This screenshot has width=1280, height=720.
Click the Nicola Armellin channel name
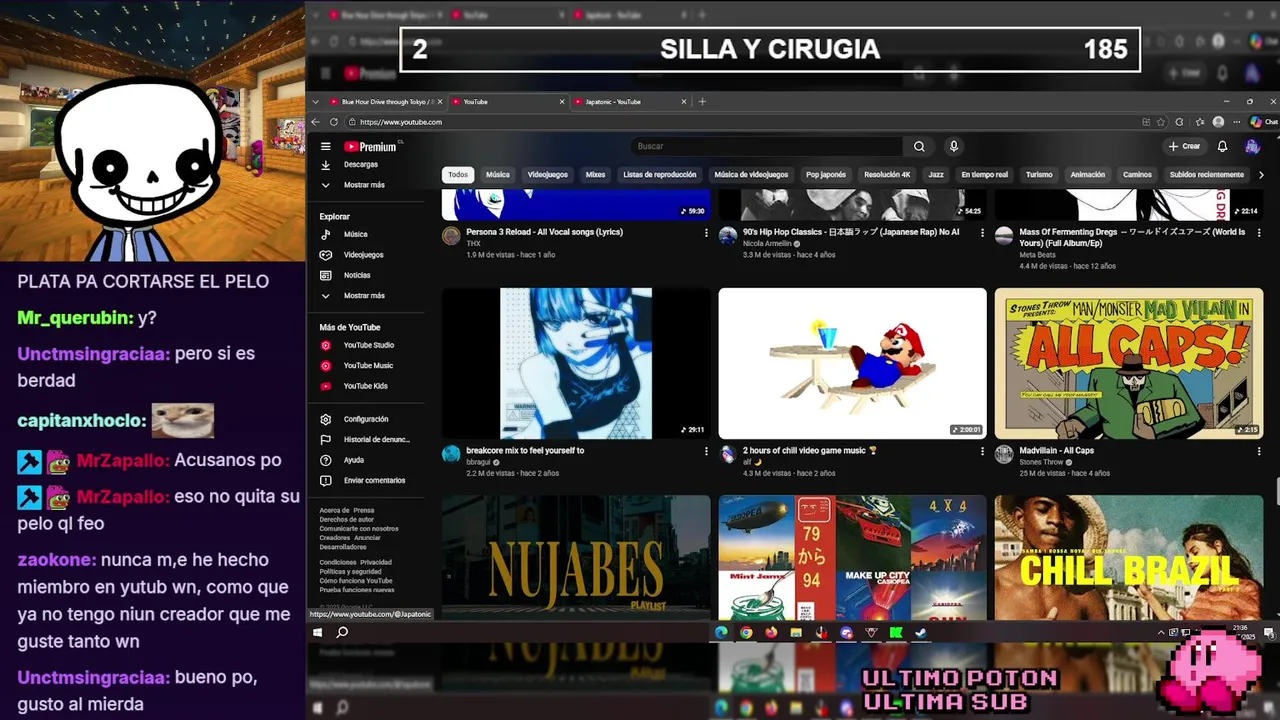coord(767,243)
